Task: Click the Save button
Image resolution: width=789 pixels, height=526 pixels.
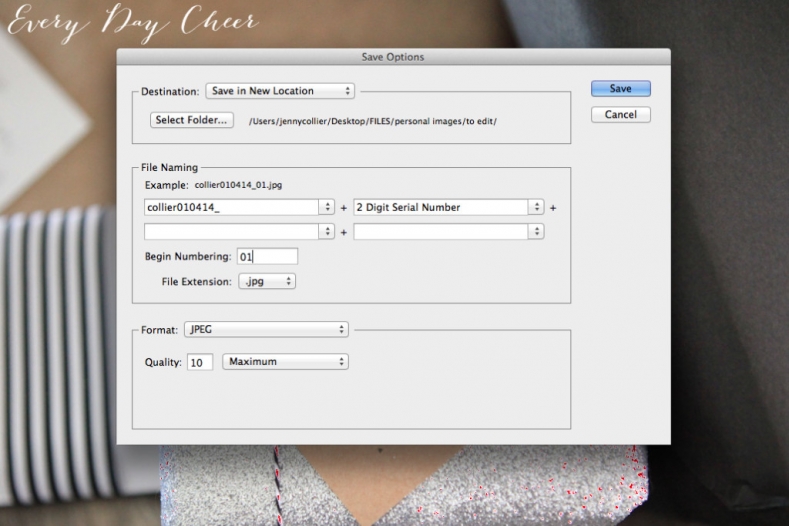Action: pos(620,89)
